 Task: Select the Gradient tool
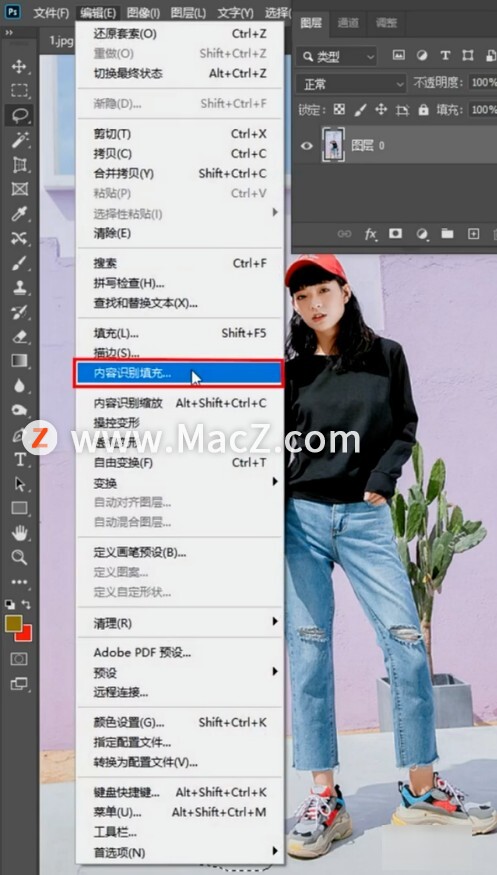tap(19, 361)
